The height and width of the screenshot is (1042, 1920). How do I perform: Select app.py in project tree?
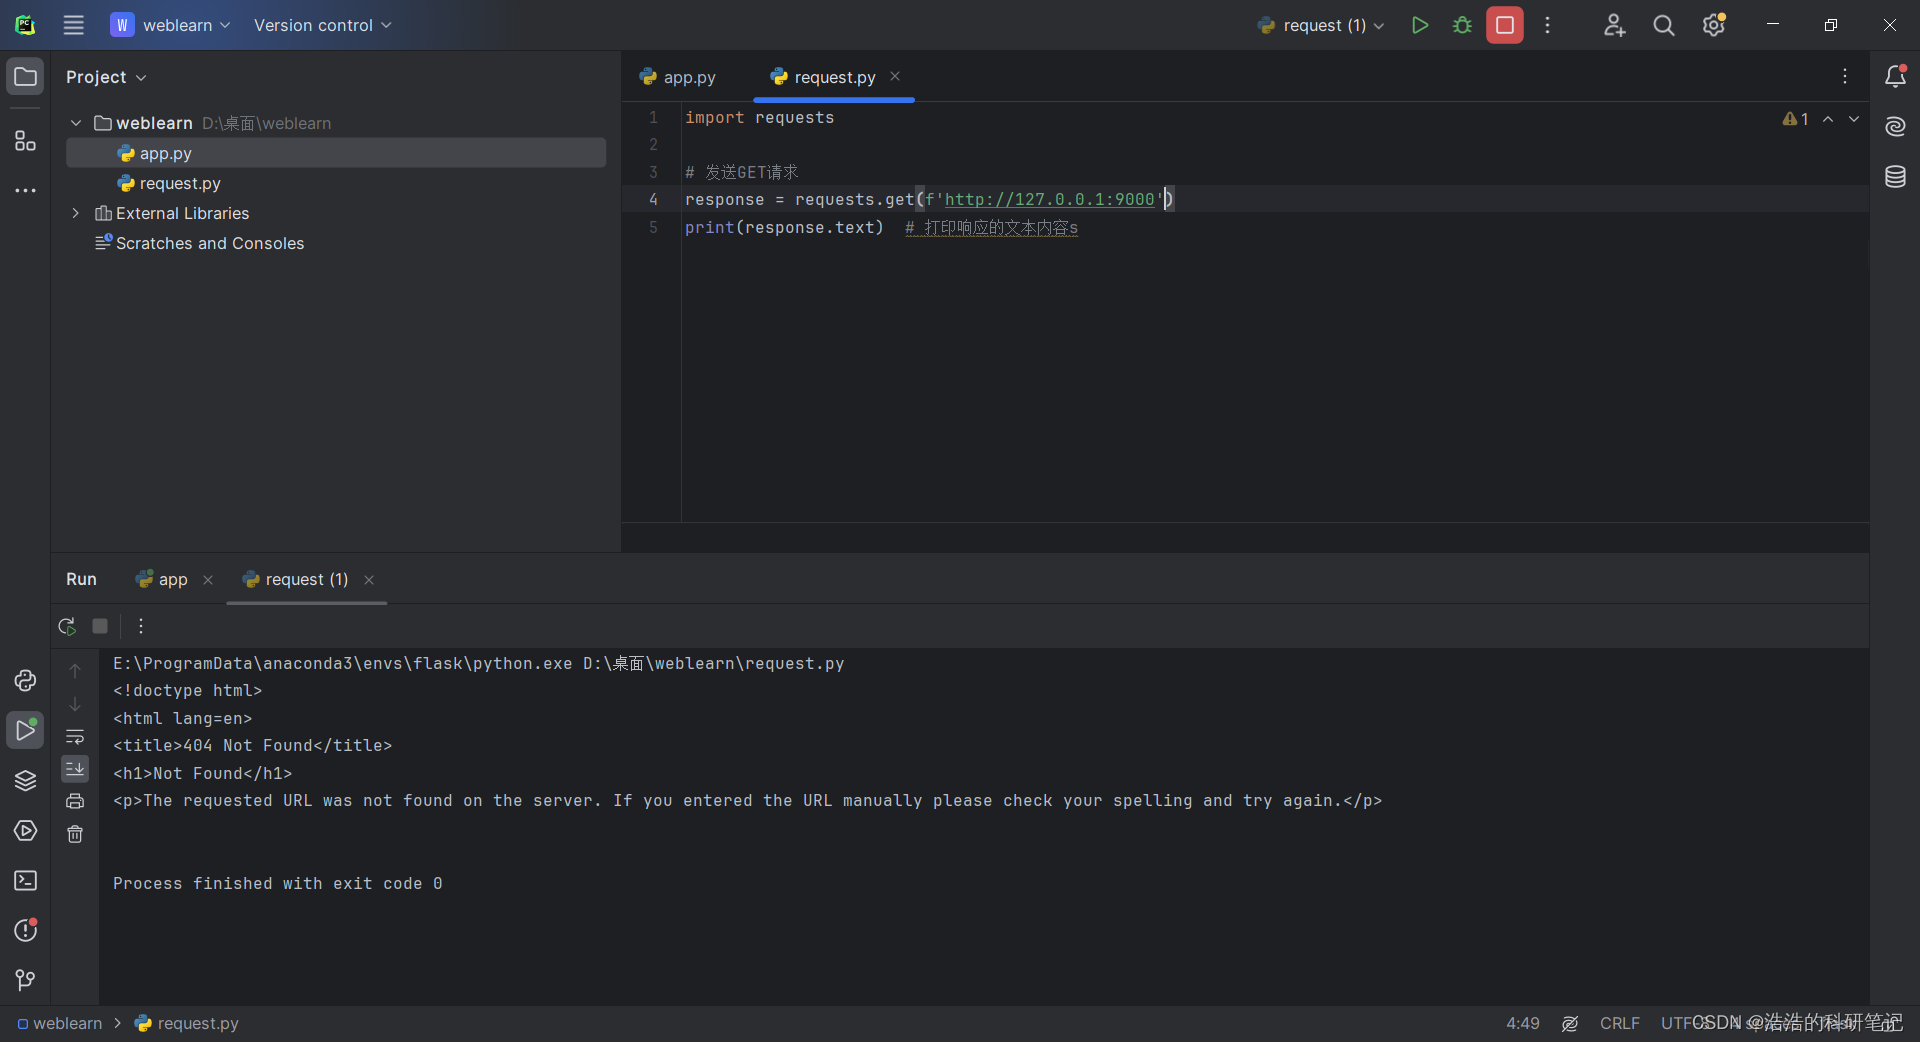click(336, 153)
